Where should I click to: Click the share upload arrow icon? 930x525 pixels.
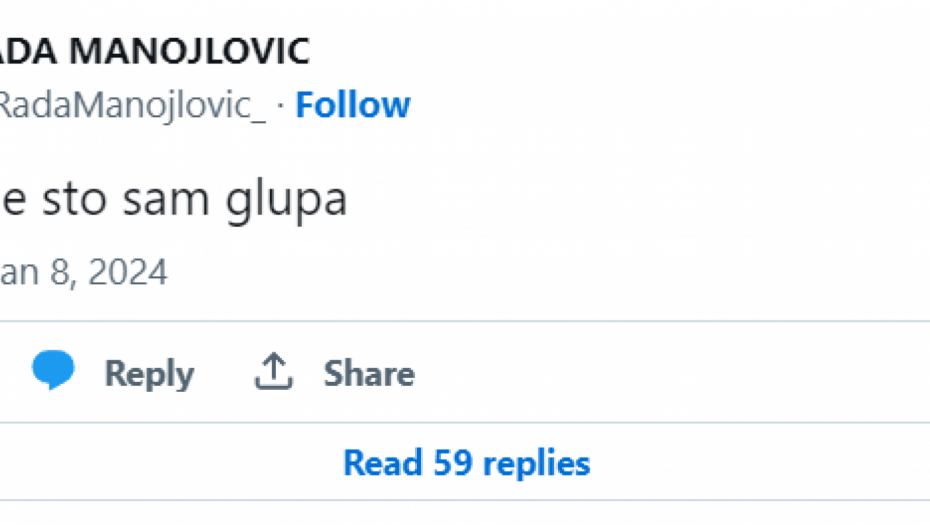[x=273, y=372]
